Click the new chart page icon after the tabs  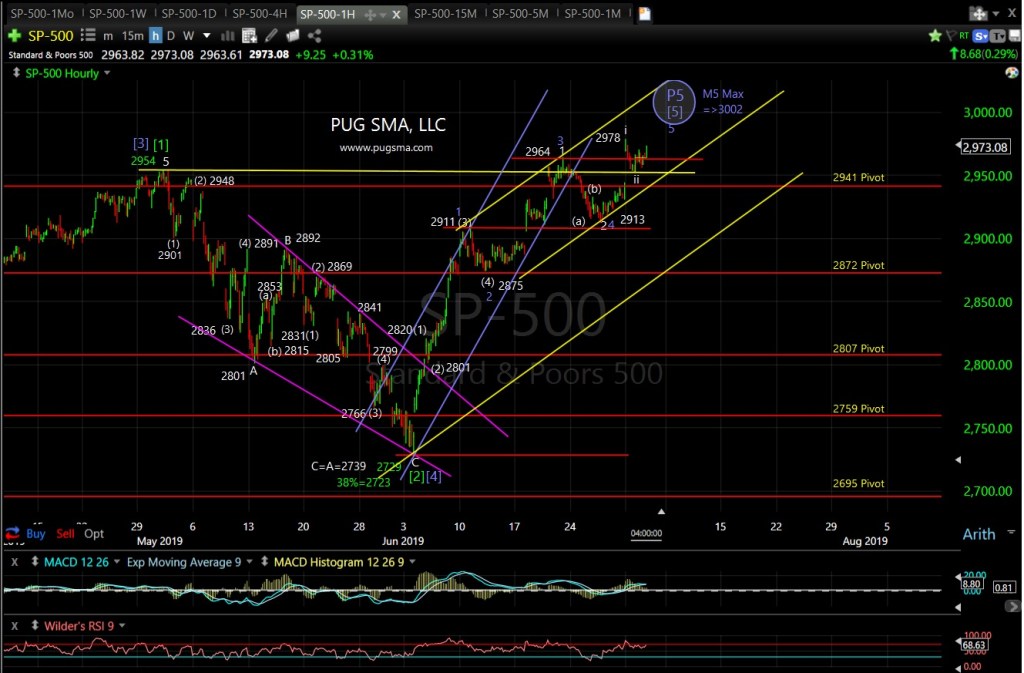point(645,14)
